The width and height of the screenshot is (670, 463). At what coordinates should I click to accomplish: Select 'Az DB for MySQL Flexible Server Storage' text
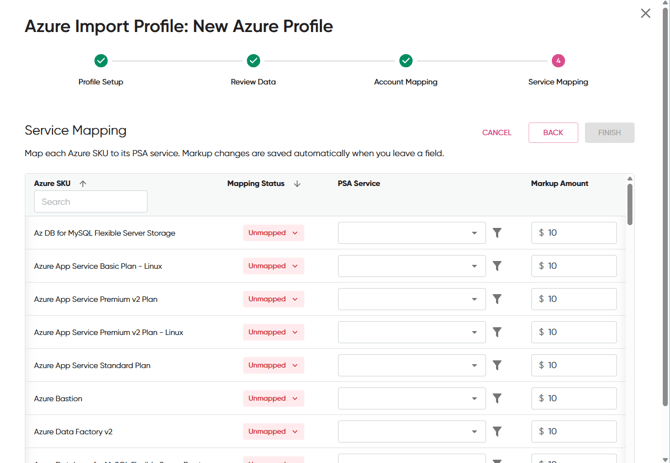click(x=105, y=233)
